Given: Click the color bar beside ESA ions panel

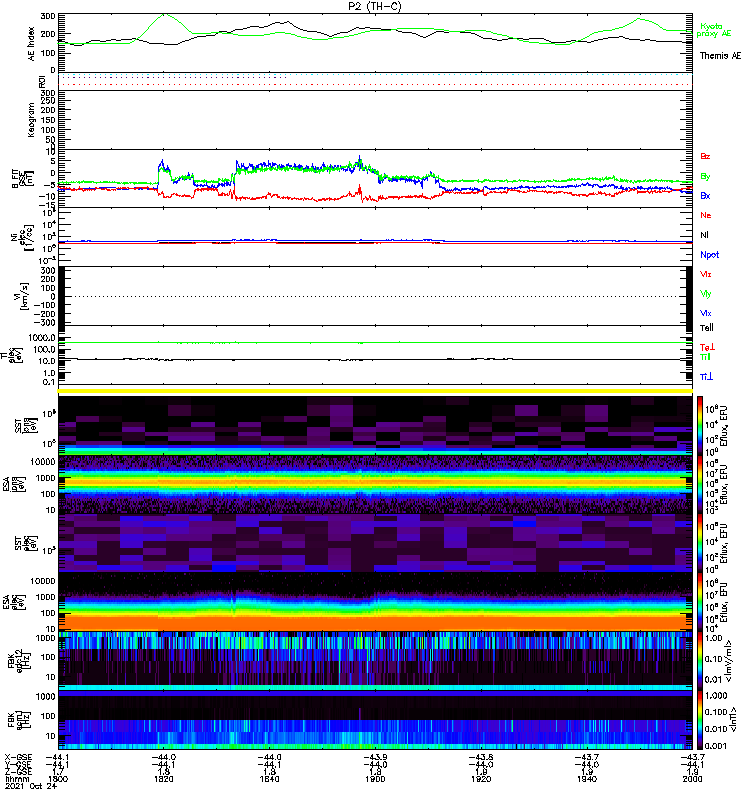Looking at the screenshot, I should point(700,484).
